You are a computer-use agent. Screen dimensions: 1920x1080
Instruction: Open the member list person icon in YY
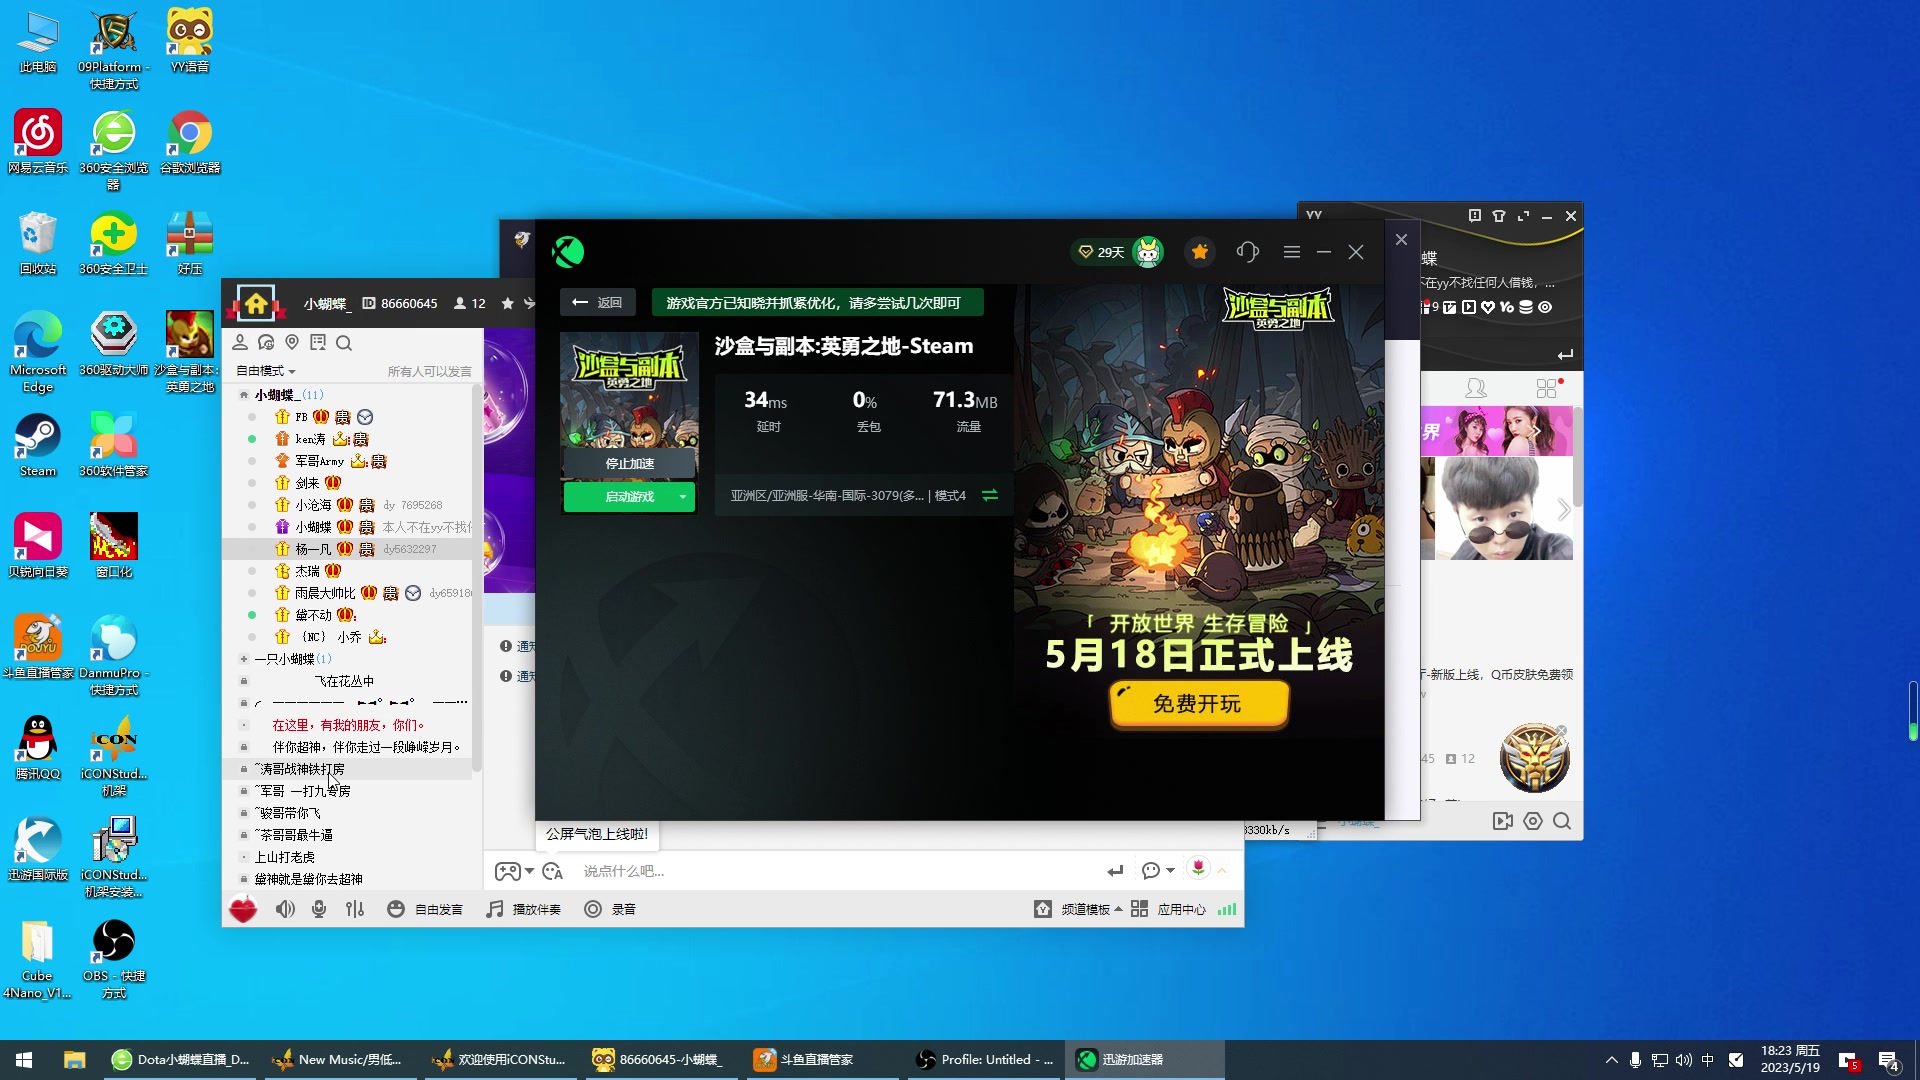point(240,343)
